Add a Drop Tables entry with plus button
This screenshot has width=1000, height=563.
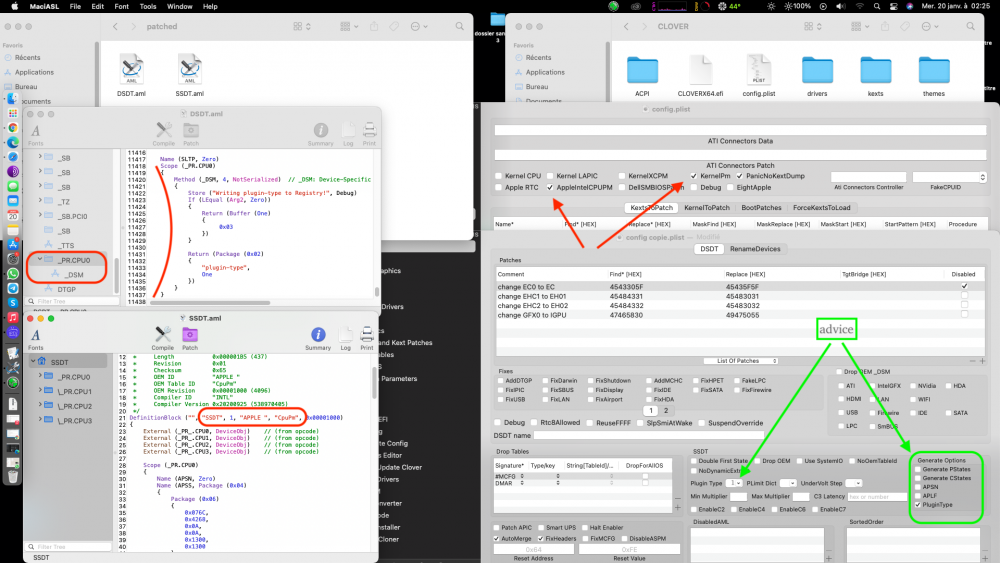tap(677, 508)
